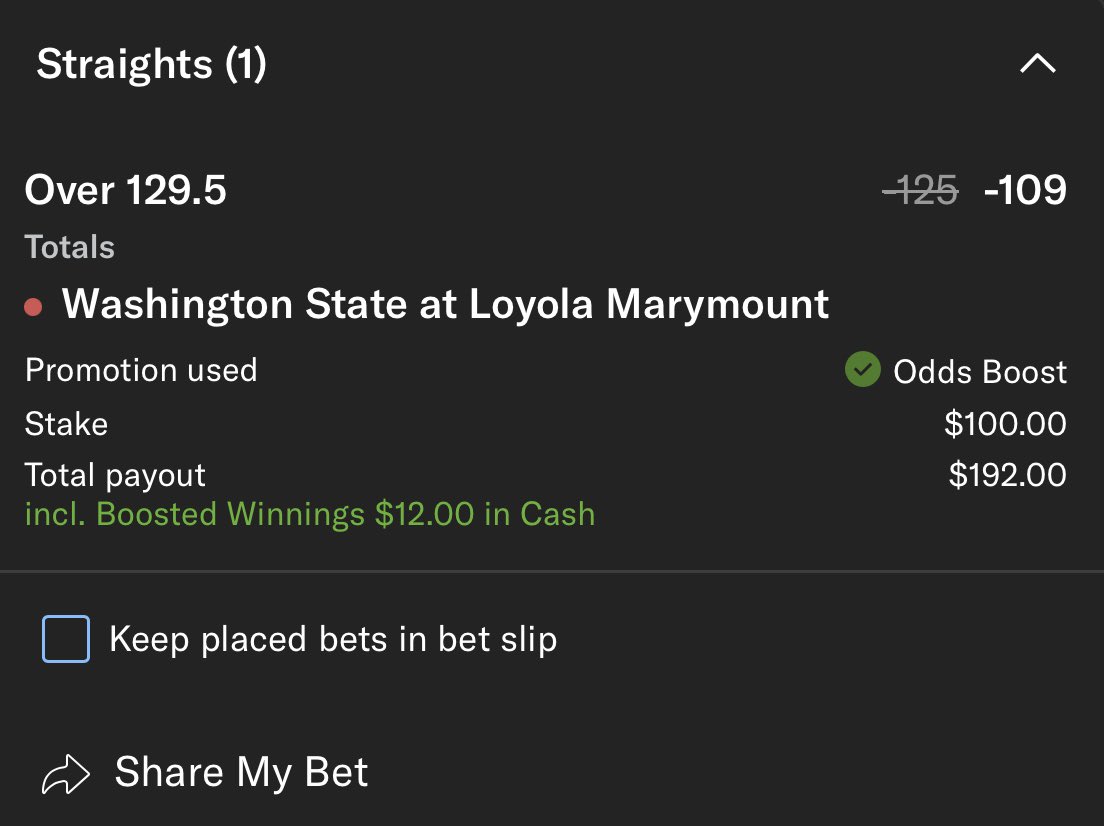Click the red live indicator dot
1104x826 pixels.
[34, 307]
